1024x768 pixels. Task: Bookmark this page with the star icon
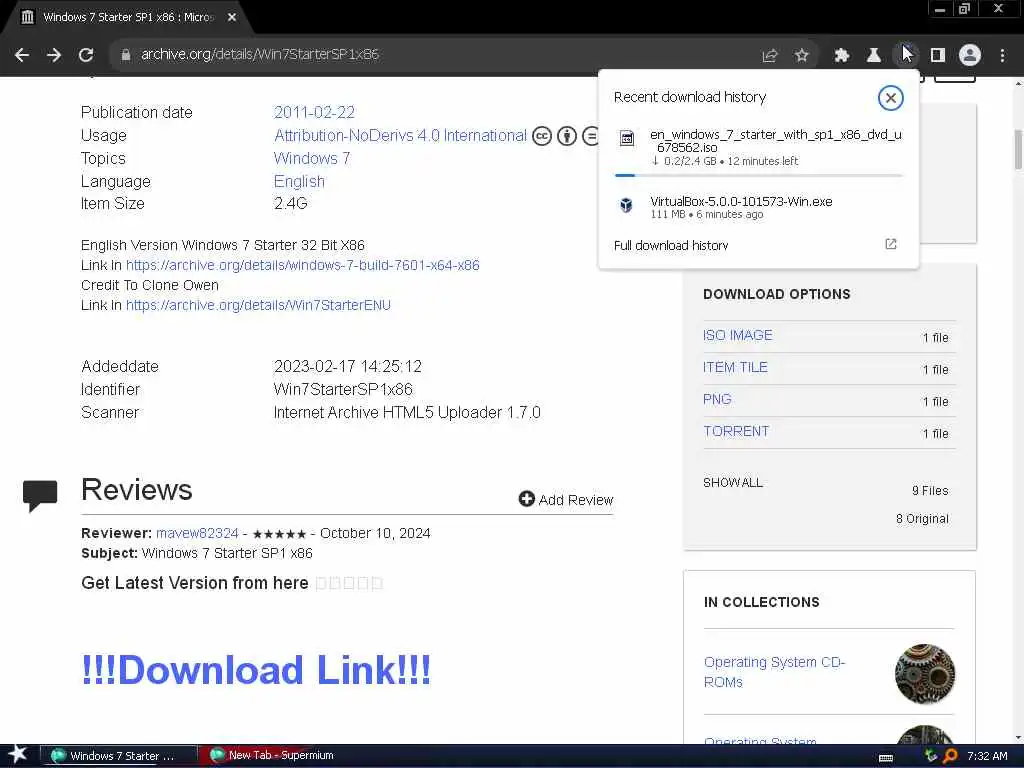click(x=801, y=56)
